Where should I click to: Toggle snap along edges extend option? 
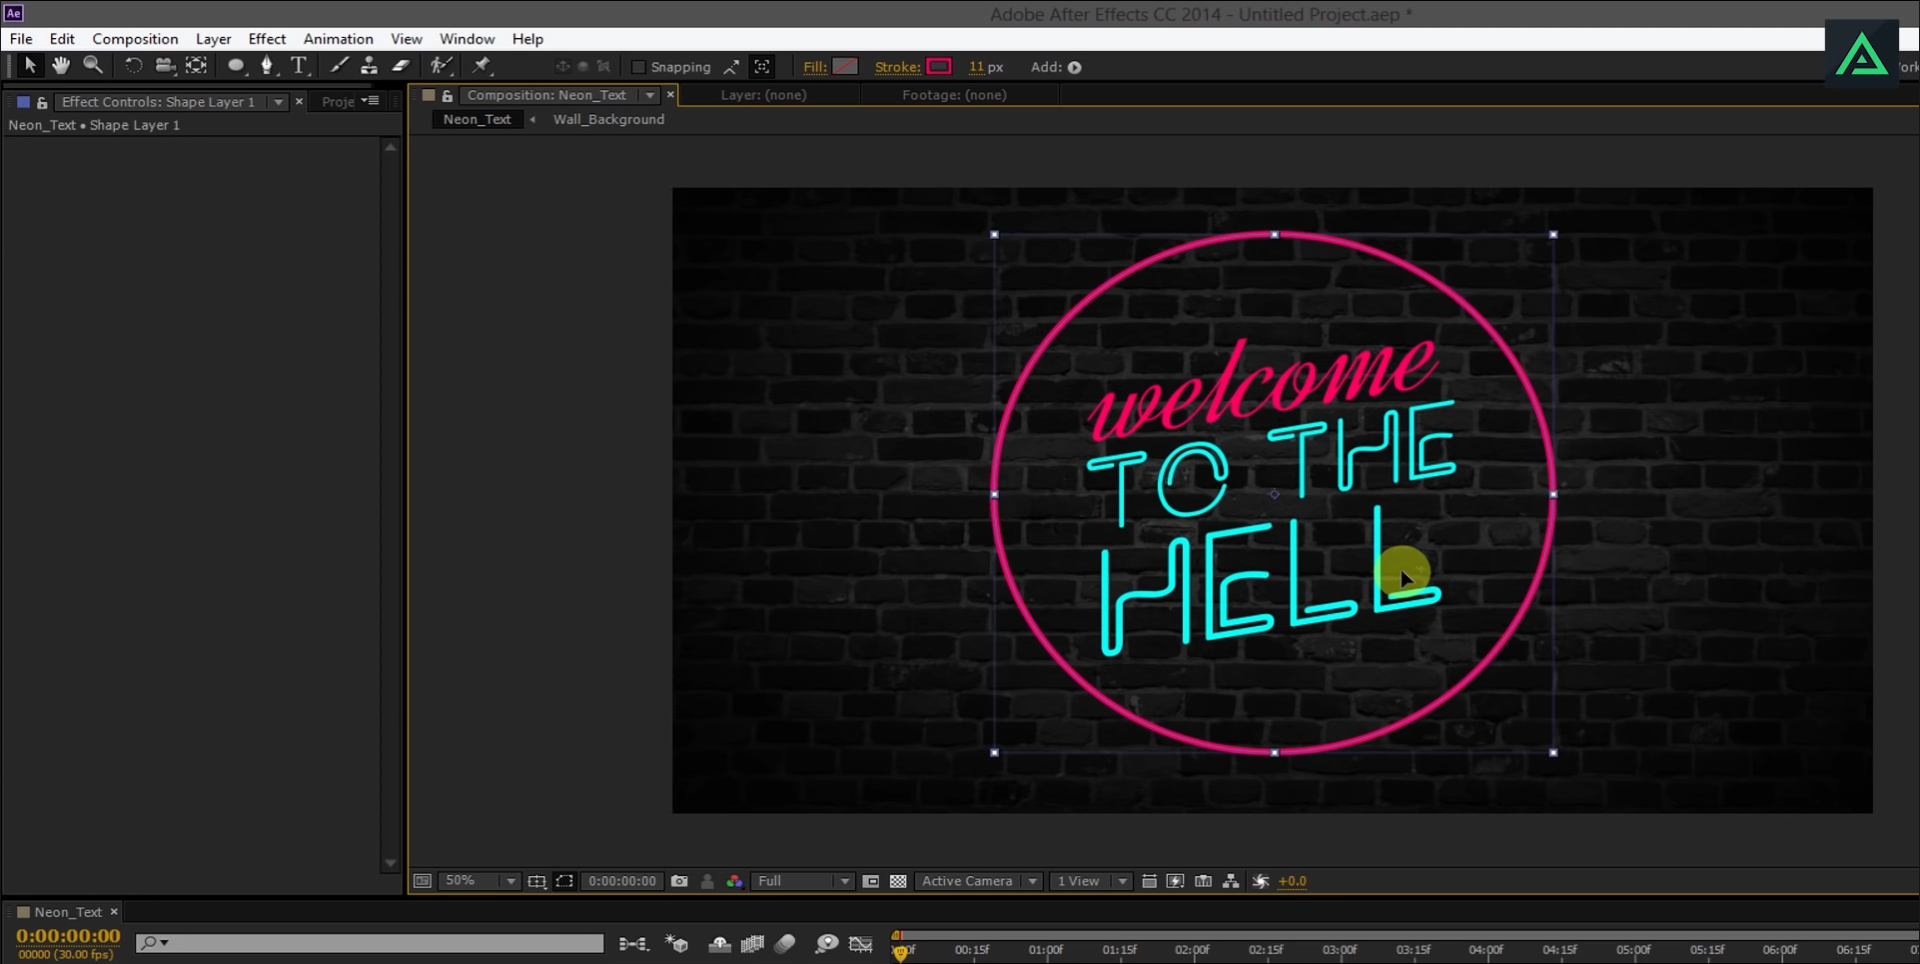[x=732, y=67]
